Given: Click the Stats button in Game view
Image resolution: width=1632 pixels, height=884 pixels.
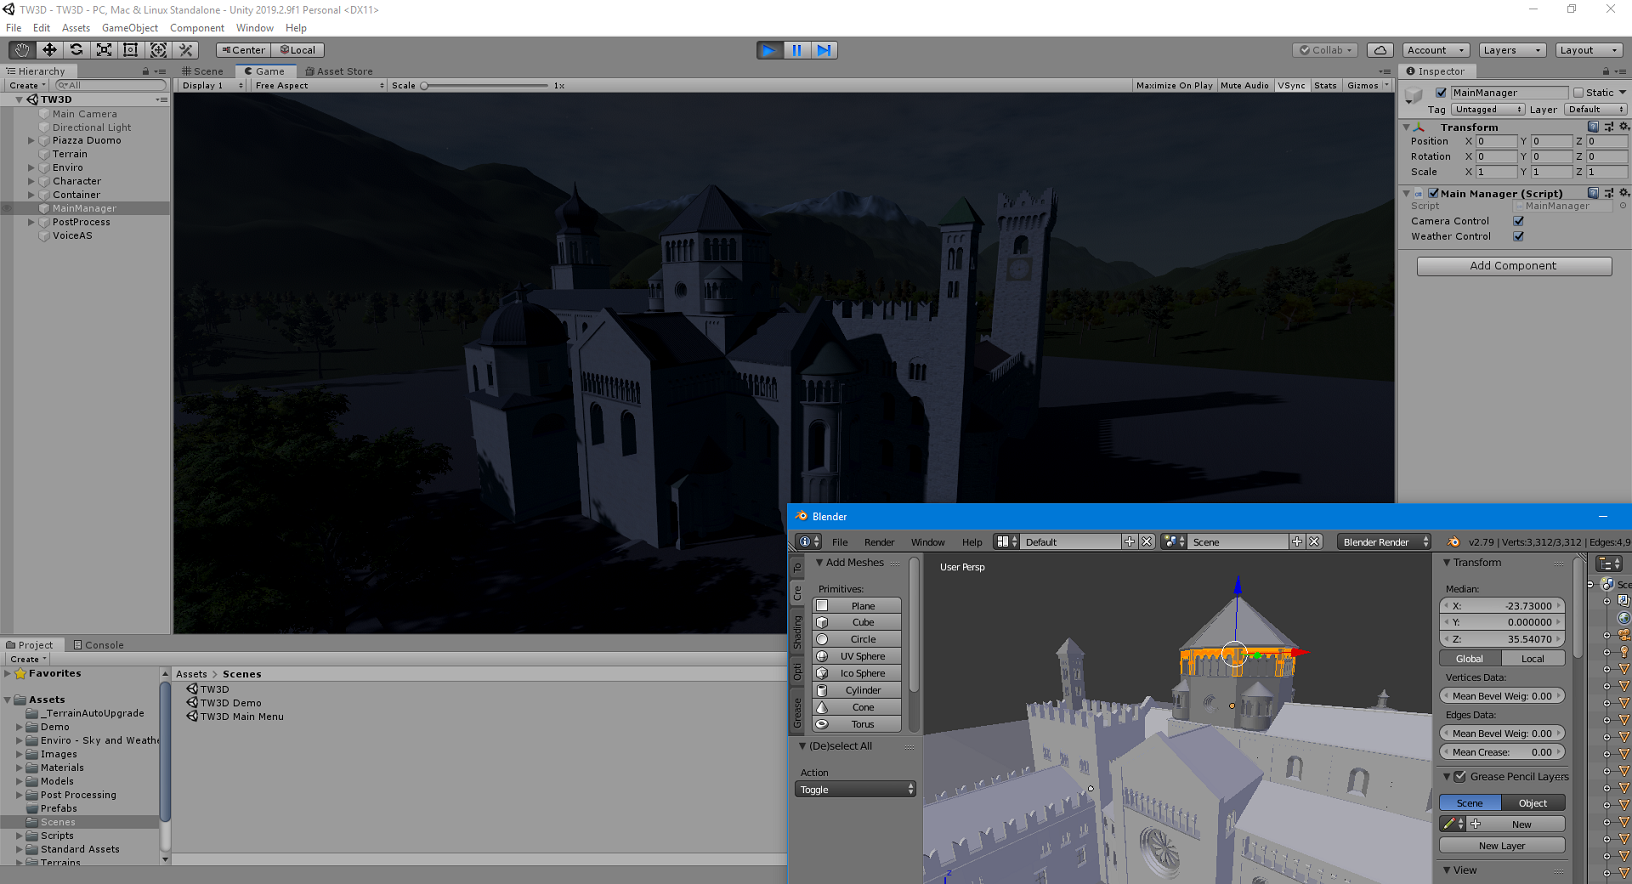Looking at the screenshot, I should click(x=1325, y=86).
